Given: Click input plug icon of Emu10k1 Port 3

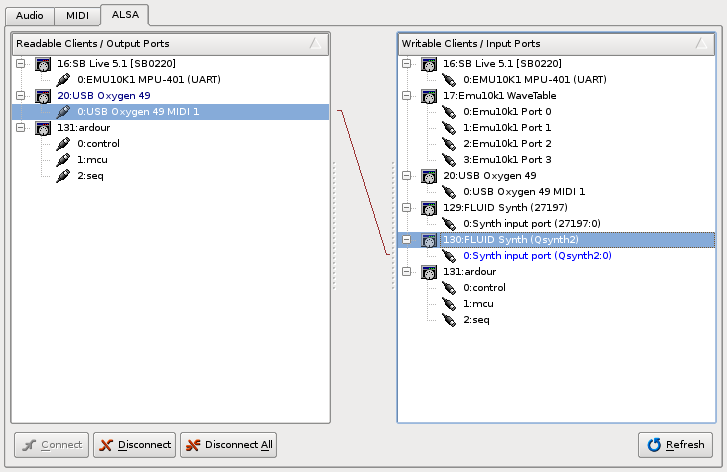Looking at the screenshot, I should 449,160.
